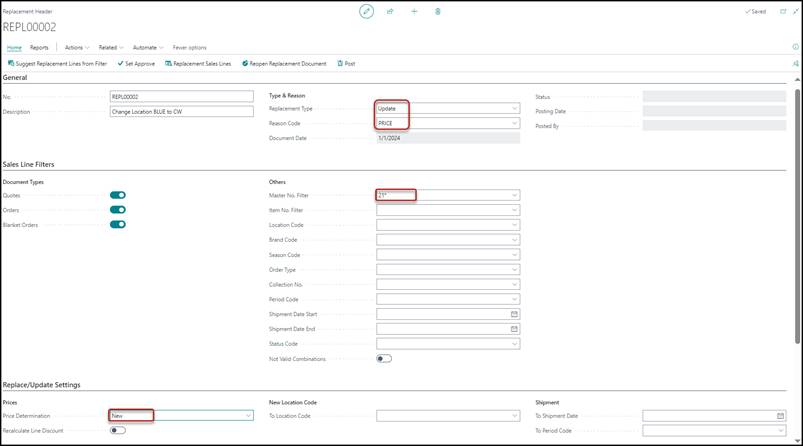Expand Master No. Filter dropdown
803x446 pixels.
514,195
